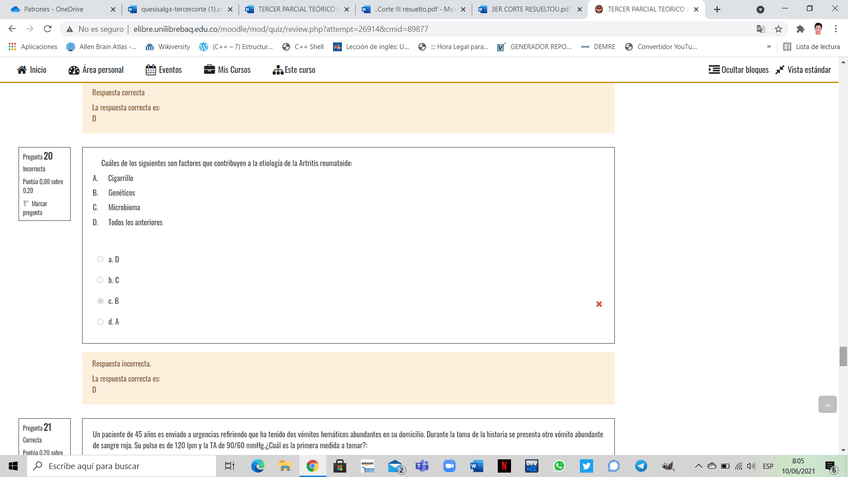This screenshot has width=848, height=477.
Task: Open Microsoft Store taskbar icon
Action: 340,466
